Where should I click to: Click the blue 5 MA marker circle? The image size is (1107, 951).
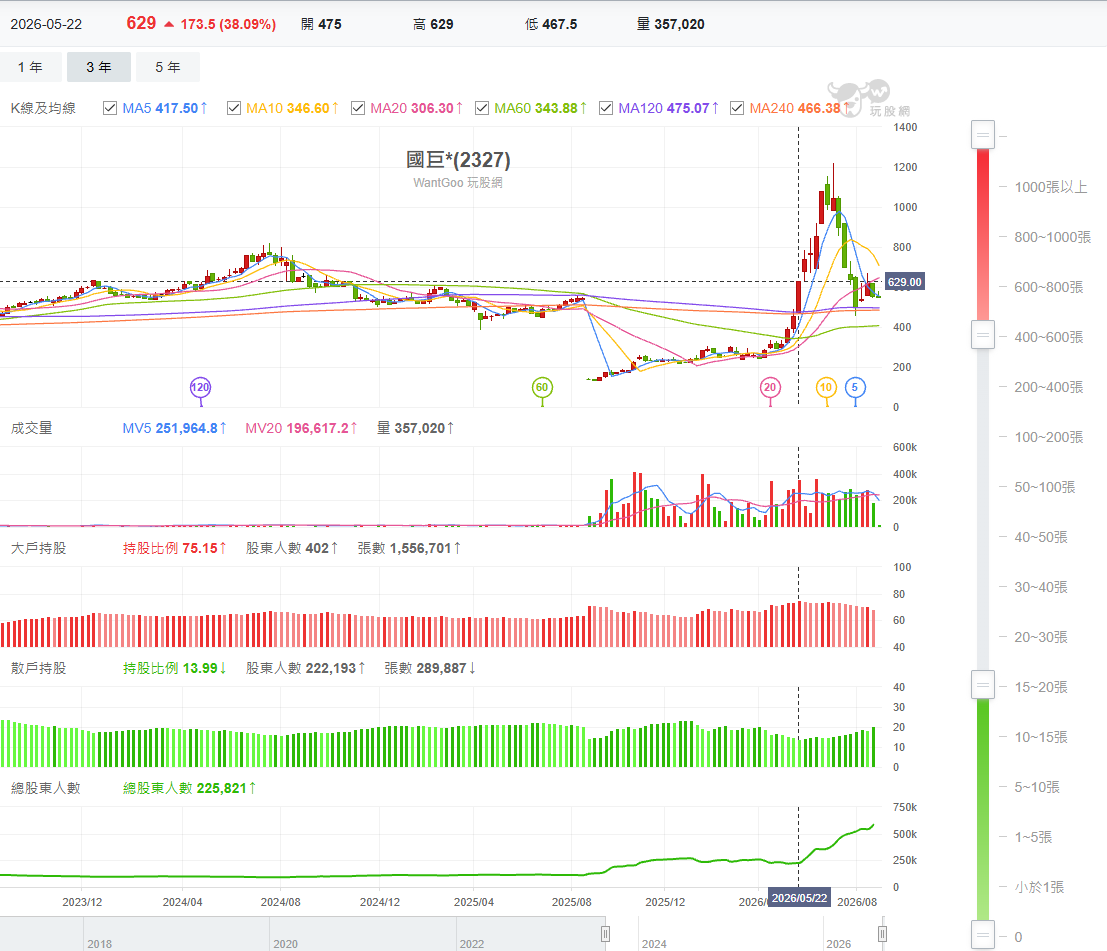tap(855, 387)
